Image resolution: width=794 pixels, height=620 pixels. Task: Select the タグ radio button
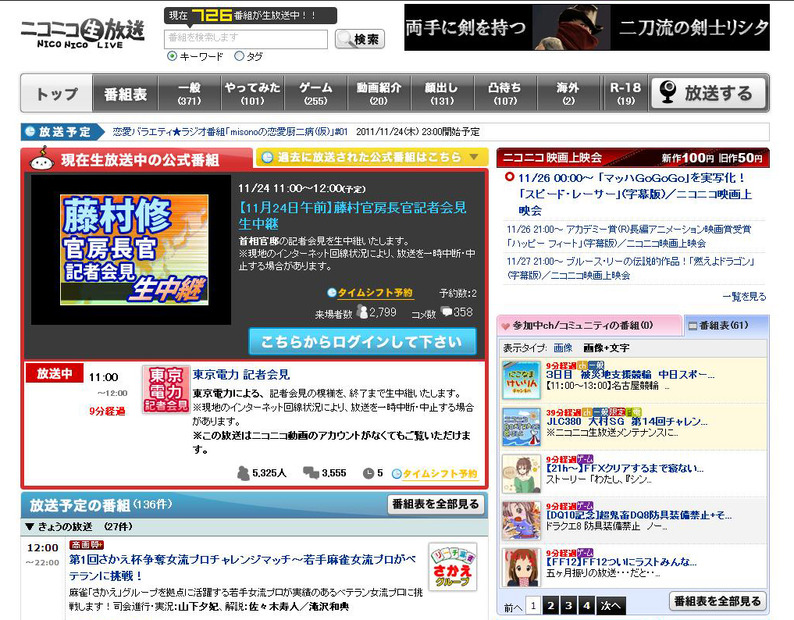(x=239, y=56)
